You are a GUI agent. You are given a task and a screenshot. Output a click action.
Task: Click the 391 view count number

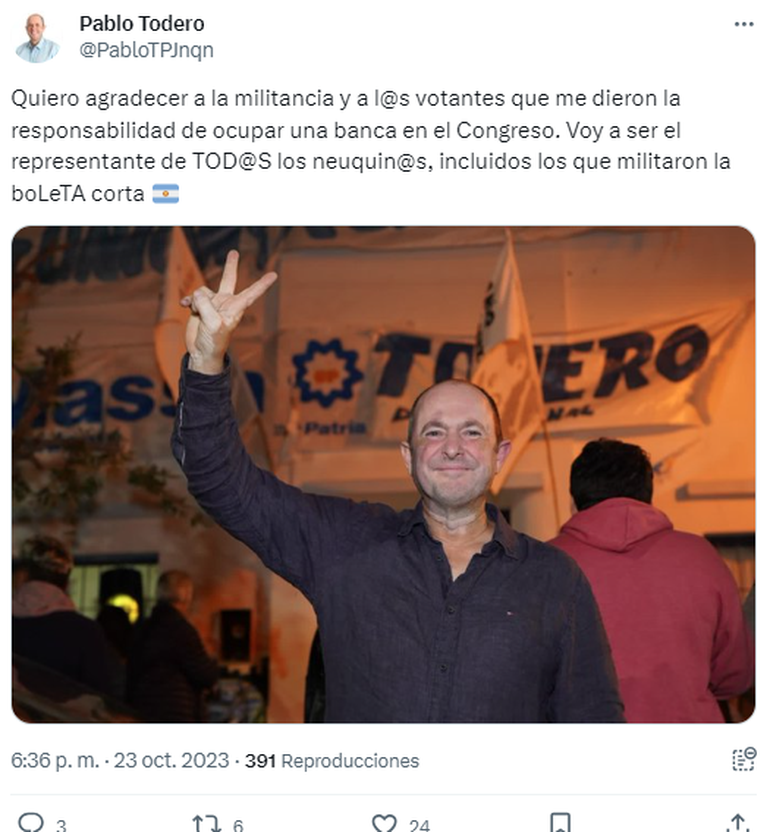[x=260, y=761]
